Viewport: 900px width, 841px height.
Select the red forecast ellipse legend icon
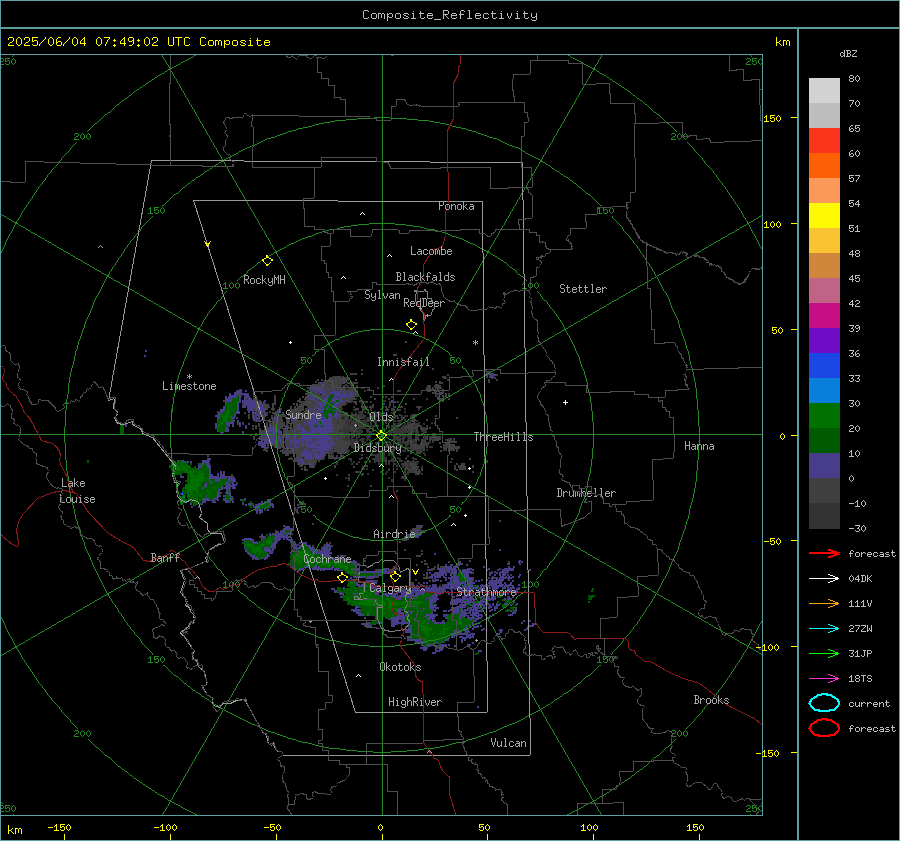[824, 728]
